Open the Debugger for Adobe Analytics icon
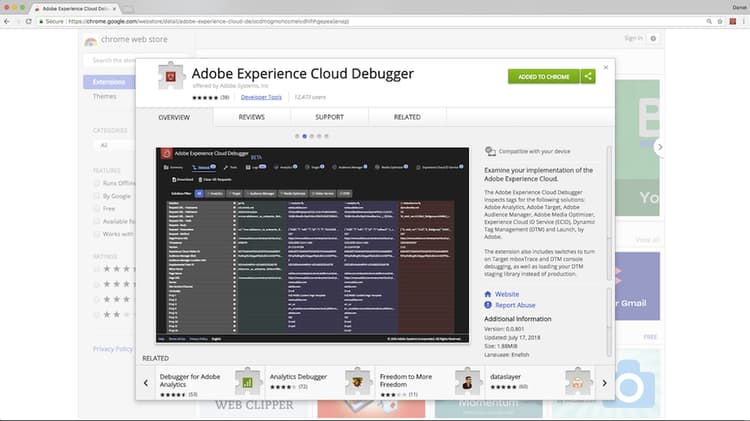 (x=247, y=381)
